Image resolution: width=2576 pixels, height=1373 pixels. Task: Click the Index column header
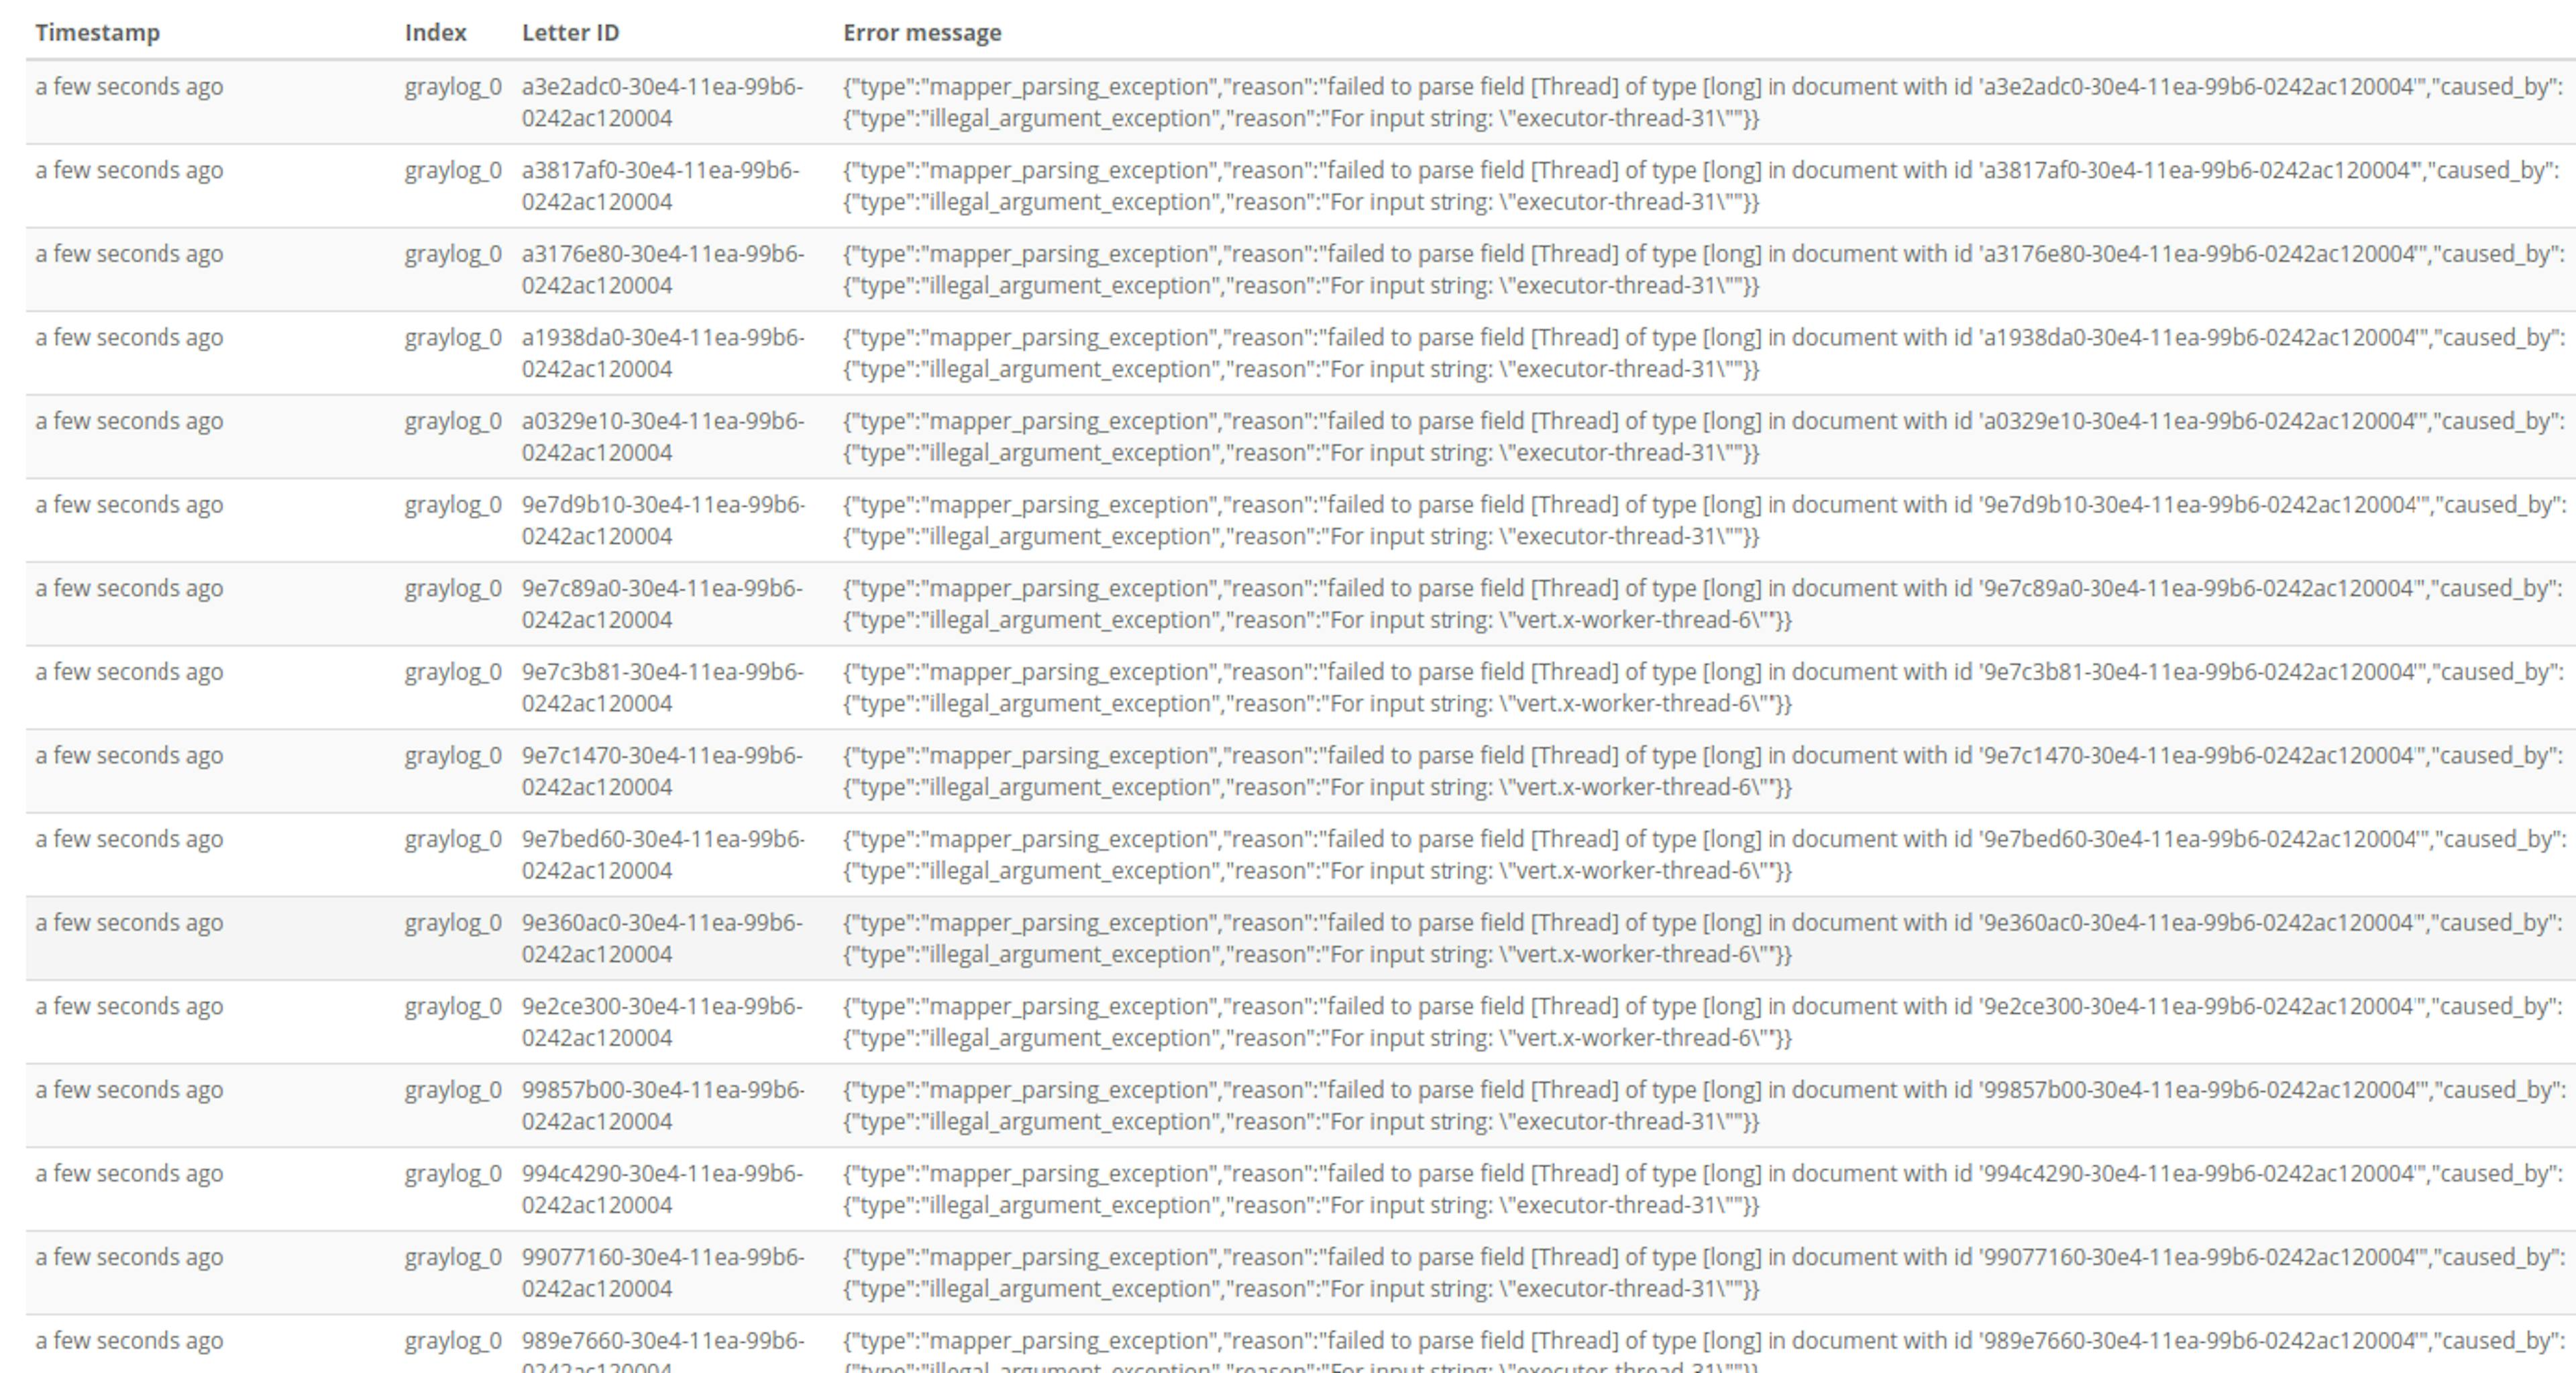coord(435,33)
